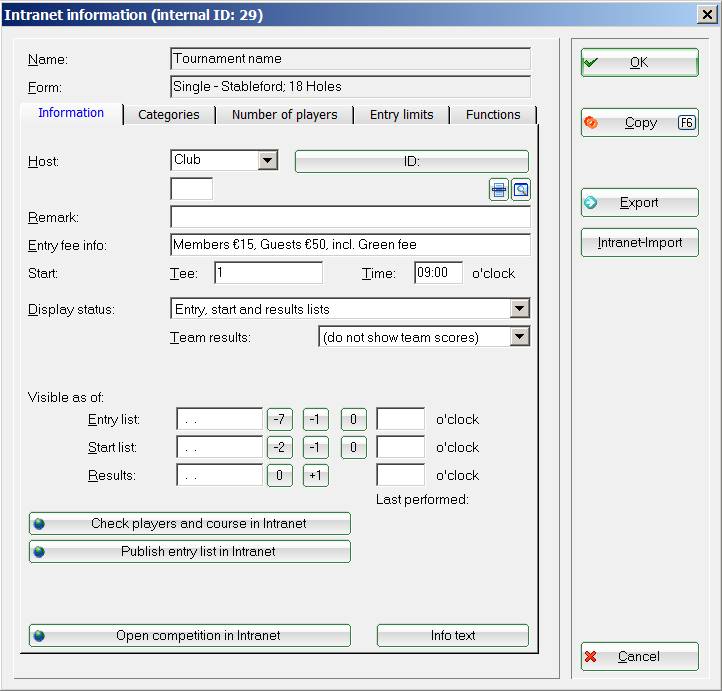
Task: Click the scan/print icon below ID button
Action: point(499,189)
